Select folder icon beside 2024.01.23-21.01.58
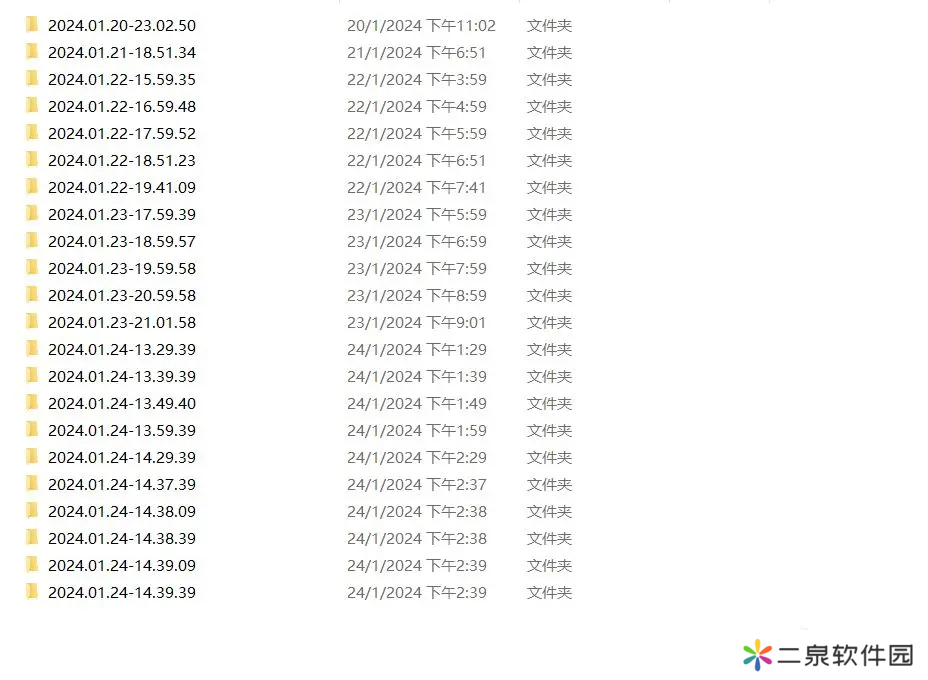Screen dimensions: 928x680 tap(32, 321)
